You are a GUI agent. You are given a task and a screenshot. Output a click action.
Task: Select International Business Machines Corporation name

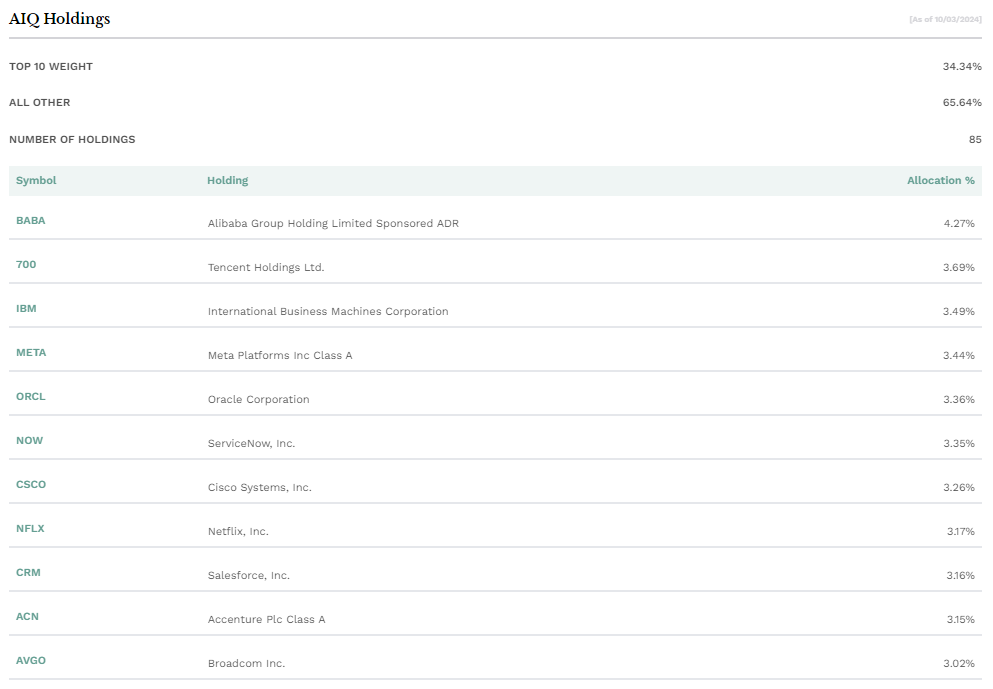tap(328, 312)
